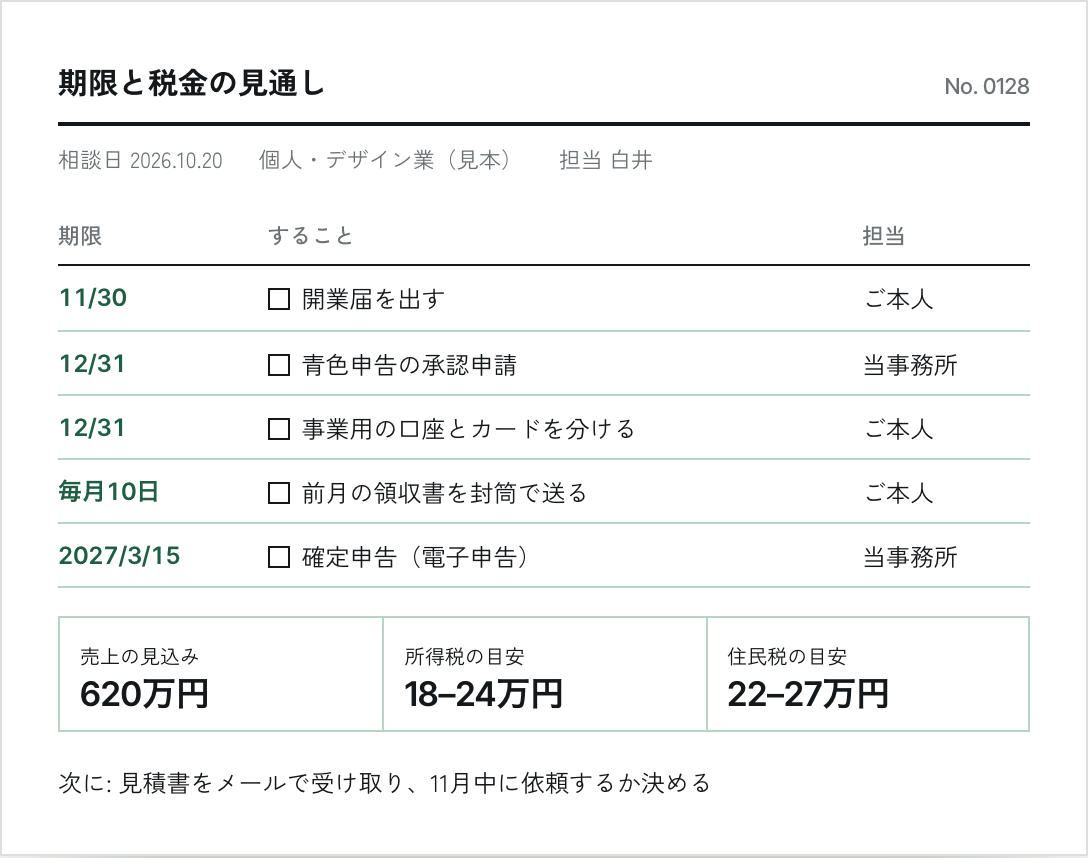The width and height of the screenshot is (1088, 858).
Task: Click the 前月の領収書を封筒で送る task text
Action: (445, 493)
